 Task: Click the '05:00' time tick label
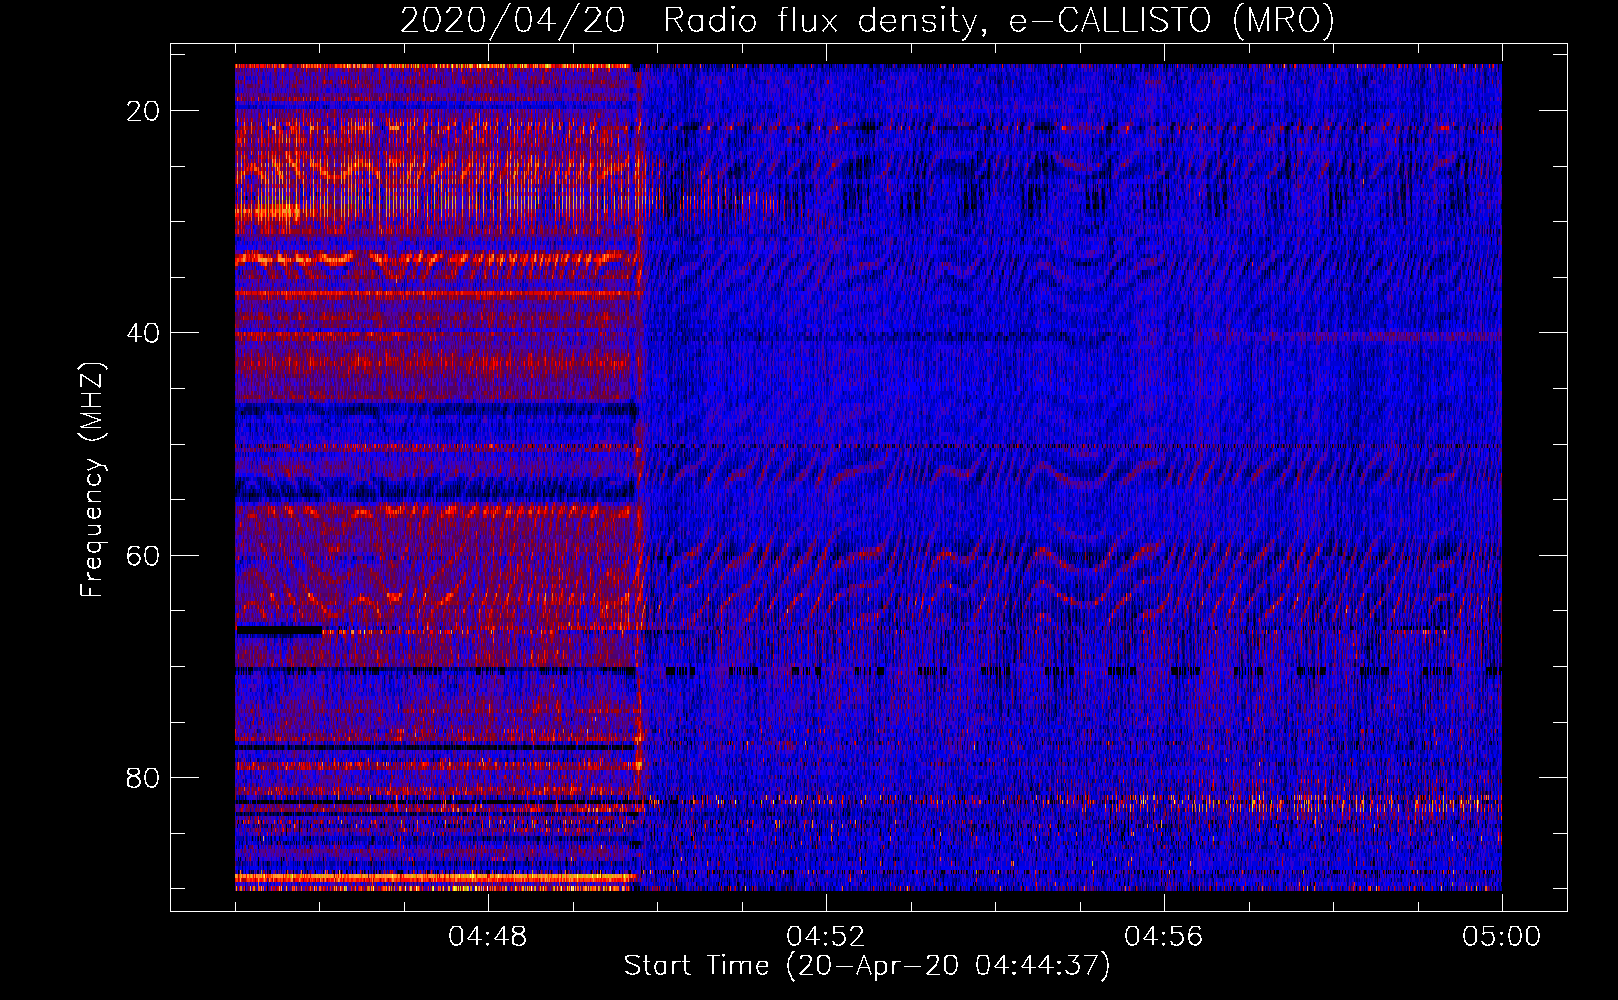[1502, 937]
